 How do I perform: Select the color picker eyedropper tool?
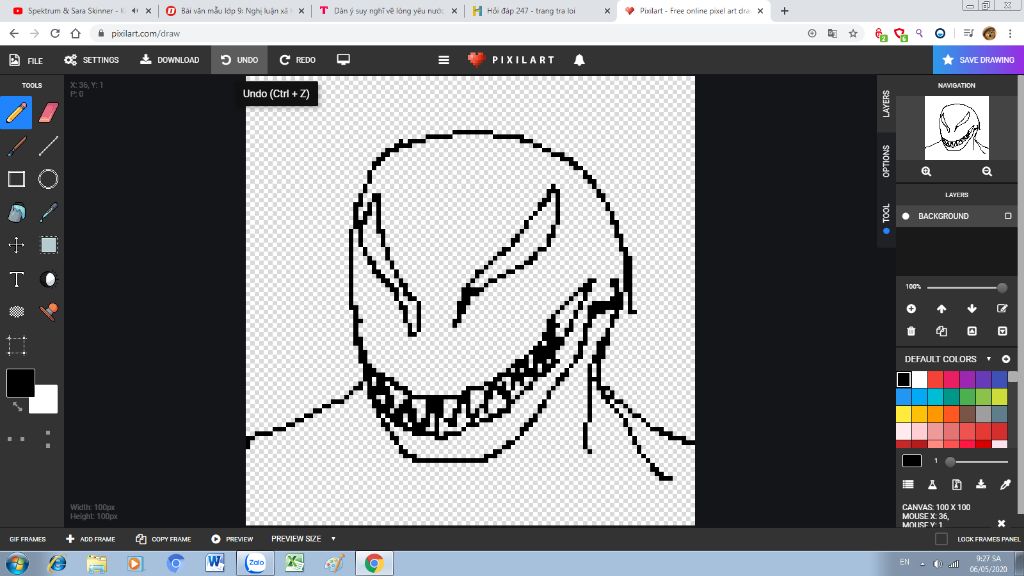point(48,212)
